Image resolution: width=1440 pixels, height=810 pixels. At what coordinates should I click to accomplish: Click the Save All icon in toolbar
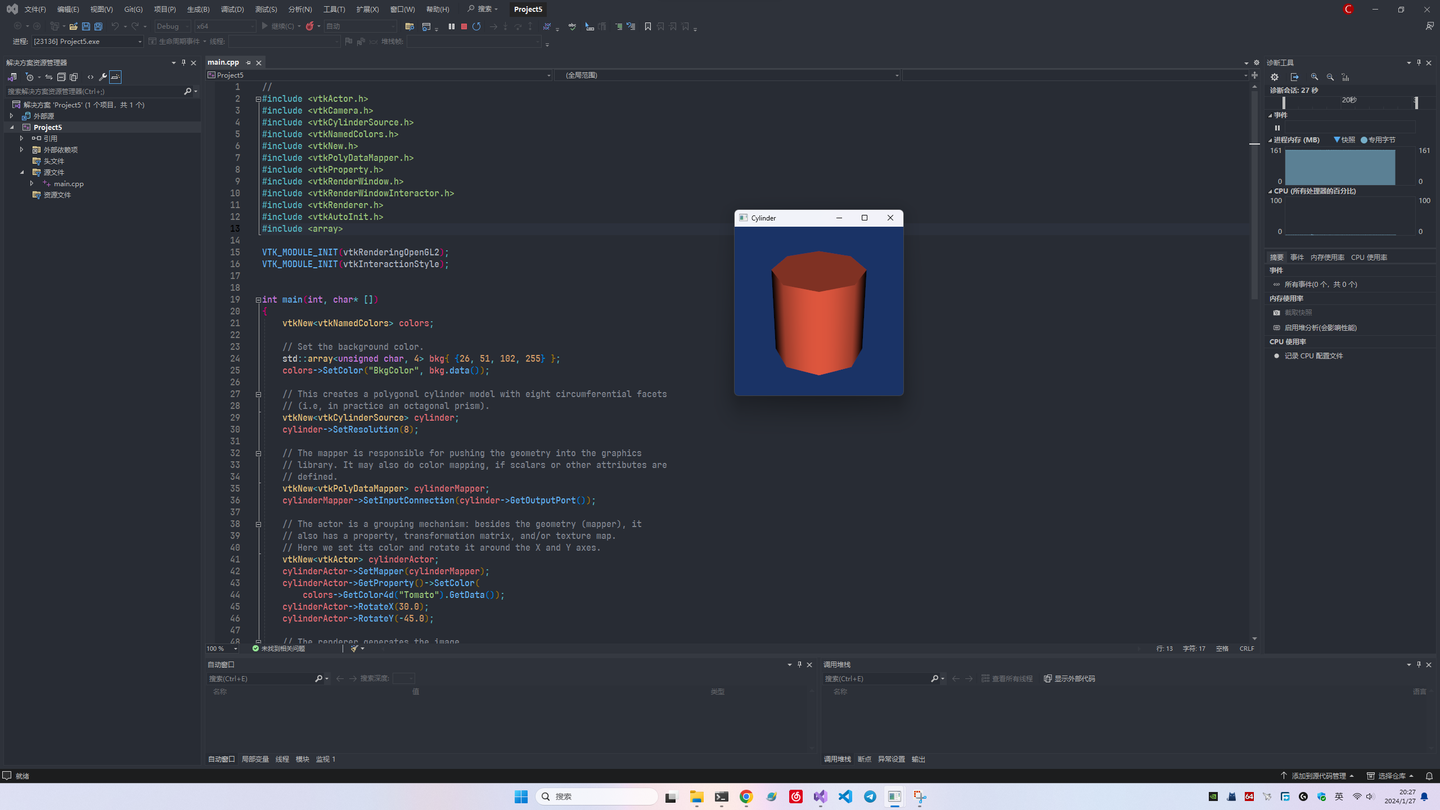[x=98, y=27]
